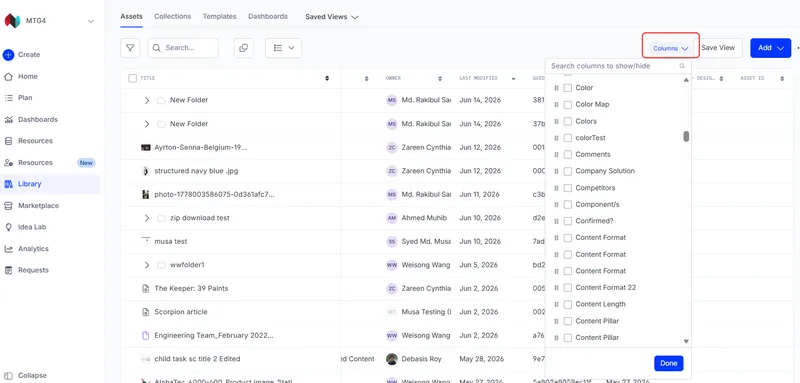This screenshot has width=800, height=383.
Task: Open the Add button dropdown
Action: point(770,48)
